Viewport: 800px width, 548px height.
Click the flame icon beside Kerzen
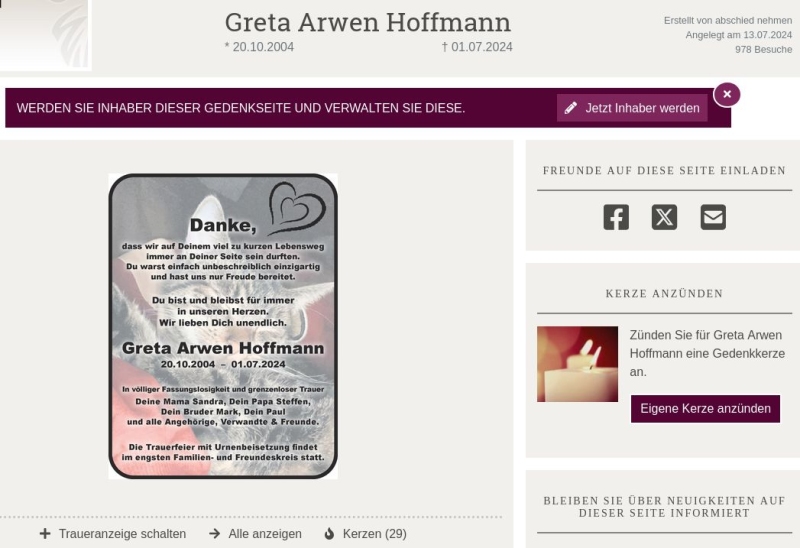(x=330, y=534)
